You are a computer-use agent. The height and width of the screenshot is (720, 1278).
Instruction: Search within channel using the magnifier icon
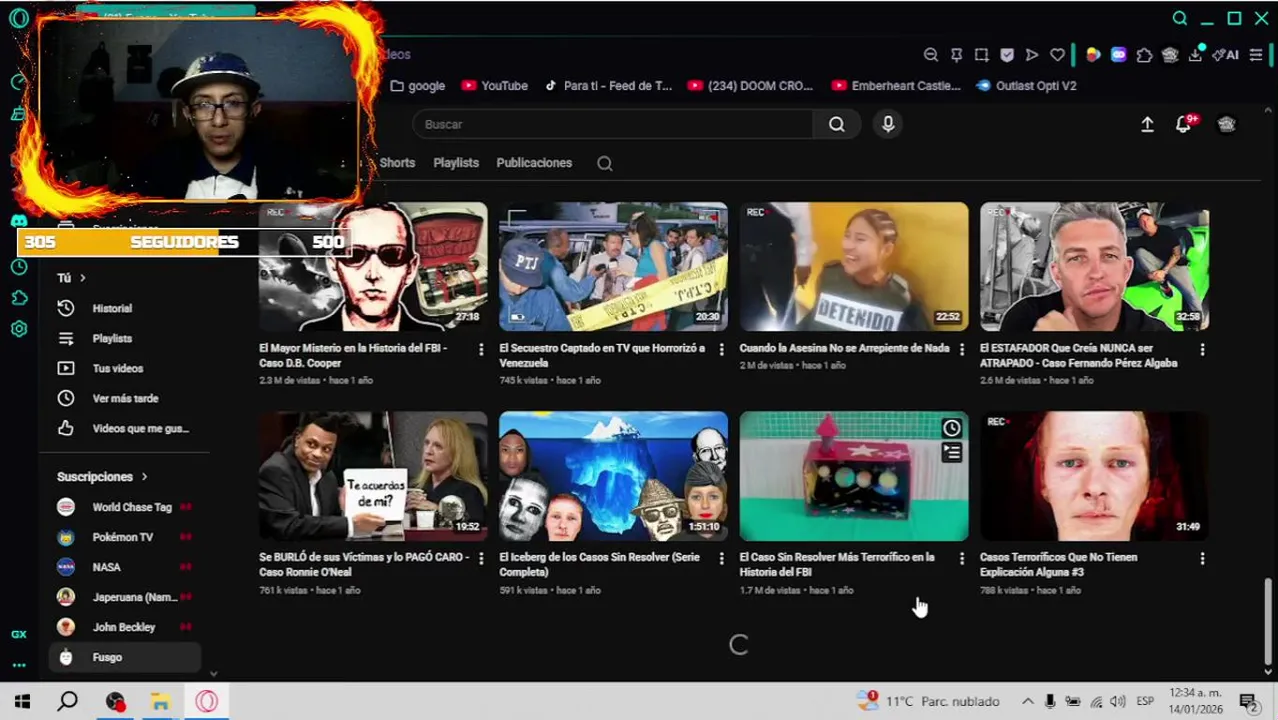pos(605,163)
